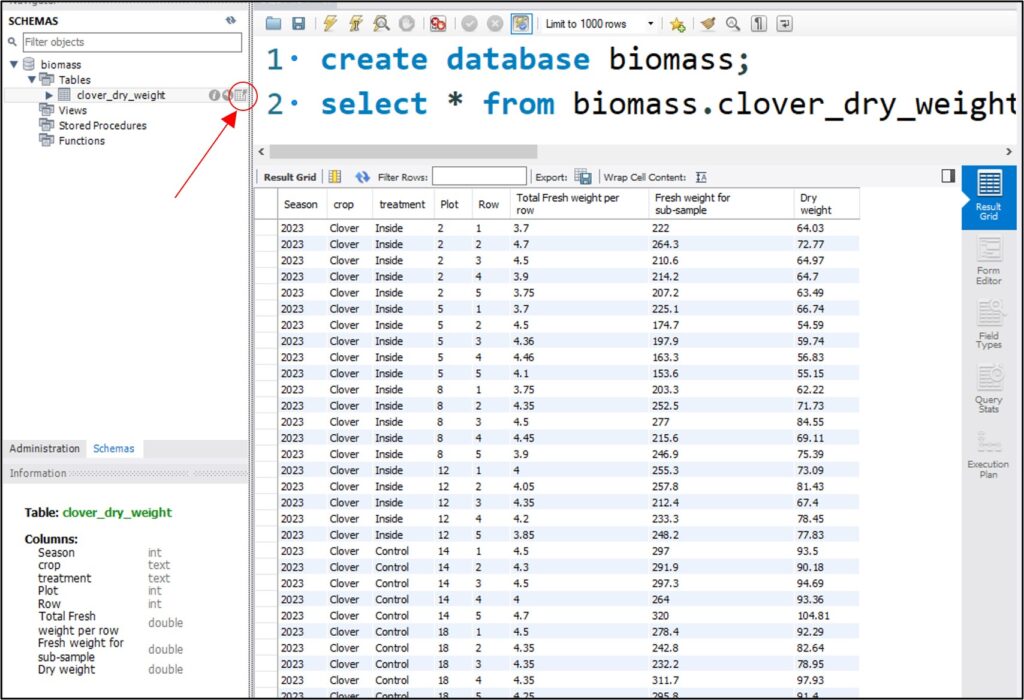Click the Execute query lightning bolt icon

tap(329, 24)
